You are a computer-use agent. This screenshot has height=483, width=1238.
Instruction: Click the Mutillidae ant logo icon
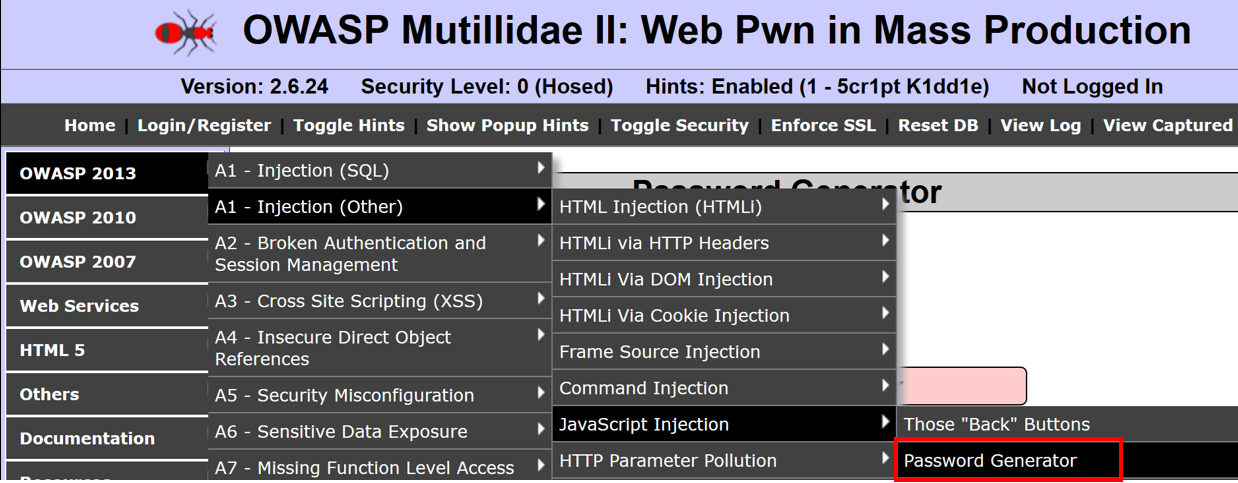coord(187,33)
